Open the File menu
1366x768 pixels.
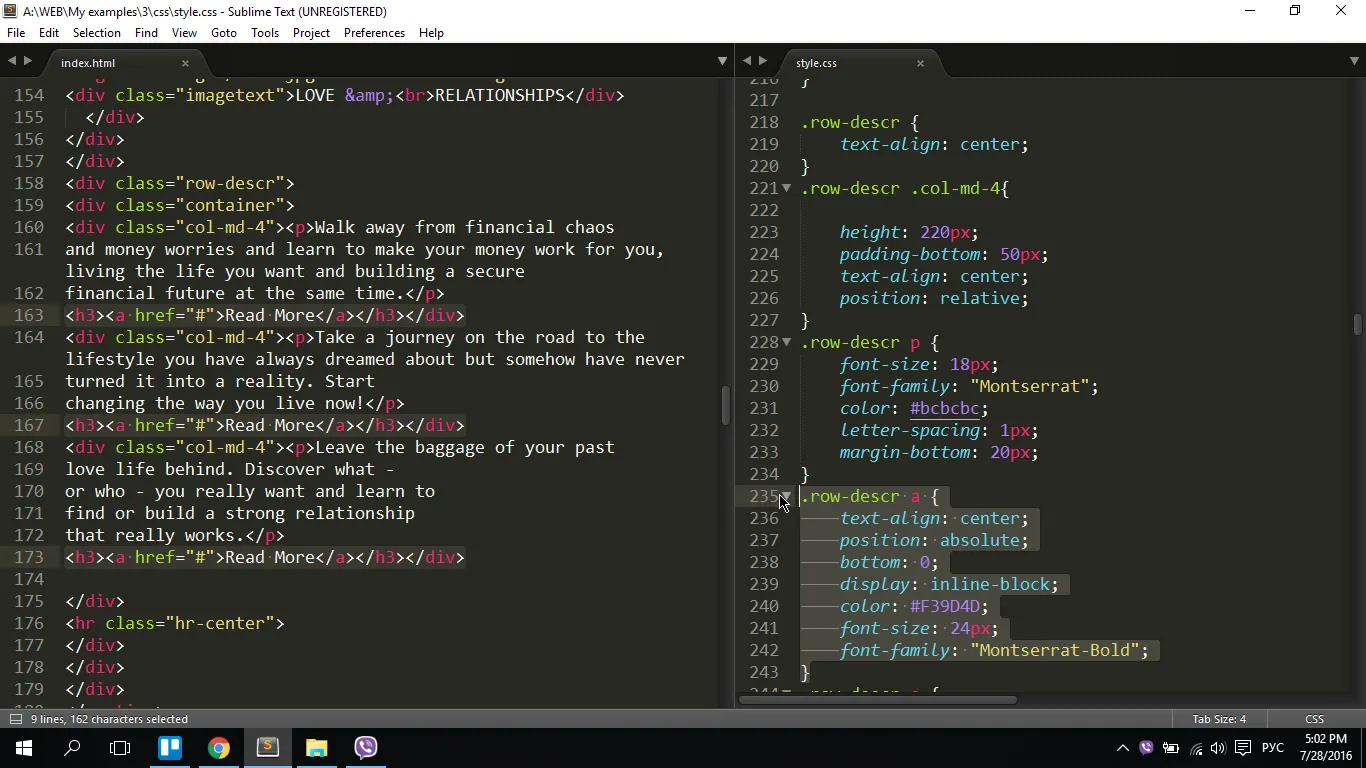pos(16,33)
